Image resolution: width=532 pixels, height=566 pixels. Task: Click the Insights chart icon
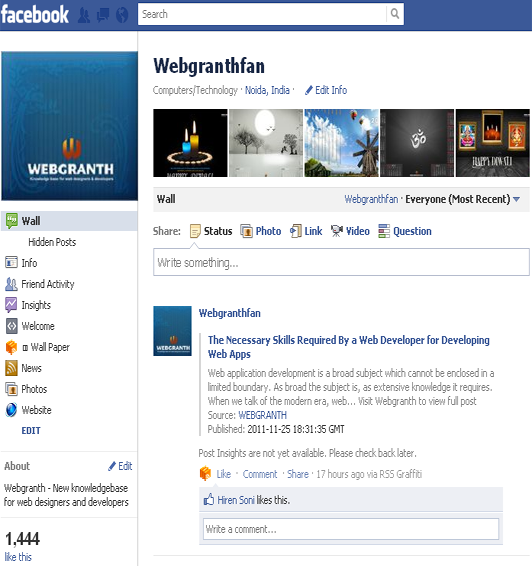pos(11,305)
